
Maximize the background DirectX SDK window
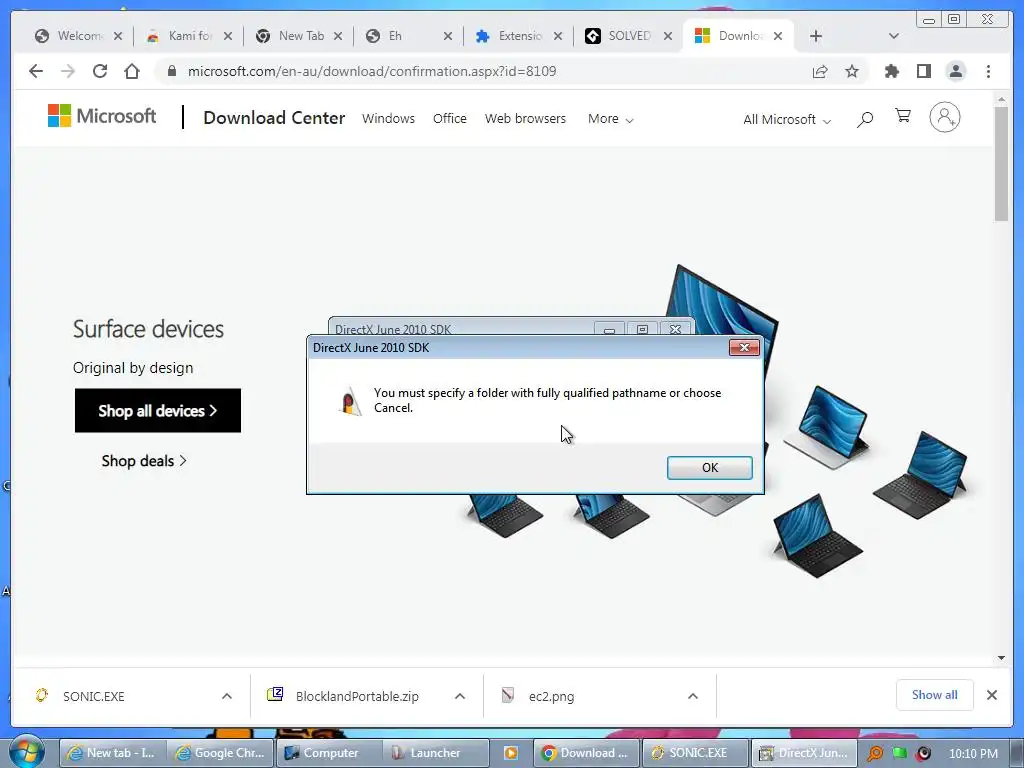pos(642,329)
